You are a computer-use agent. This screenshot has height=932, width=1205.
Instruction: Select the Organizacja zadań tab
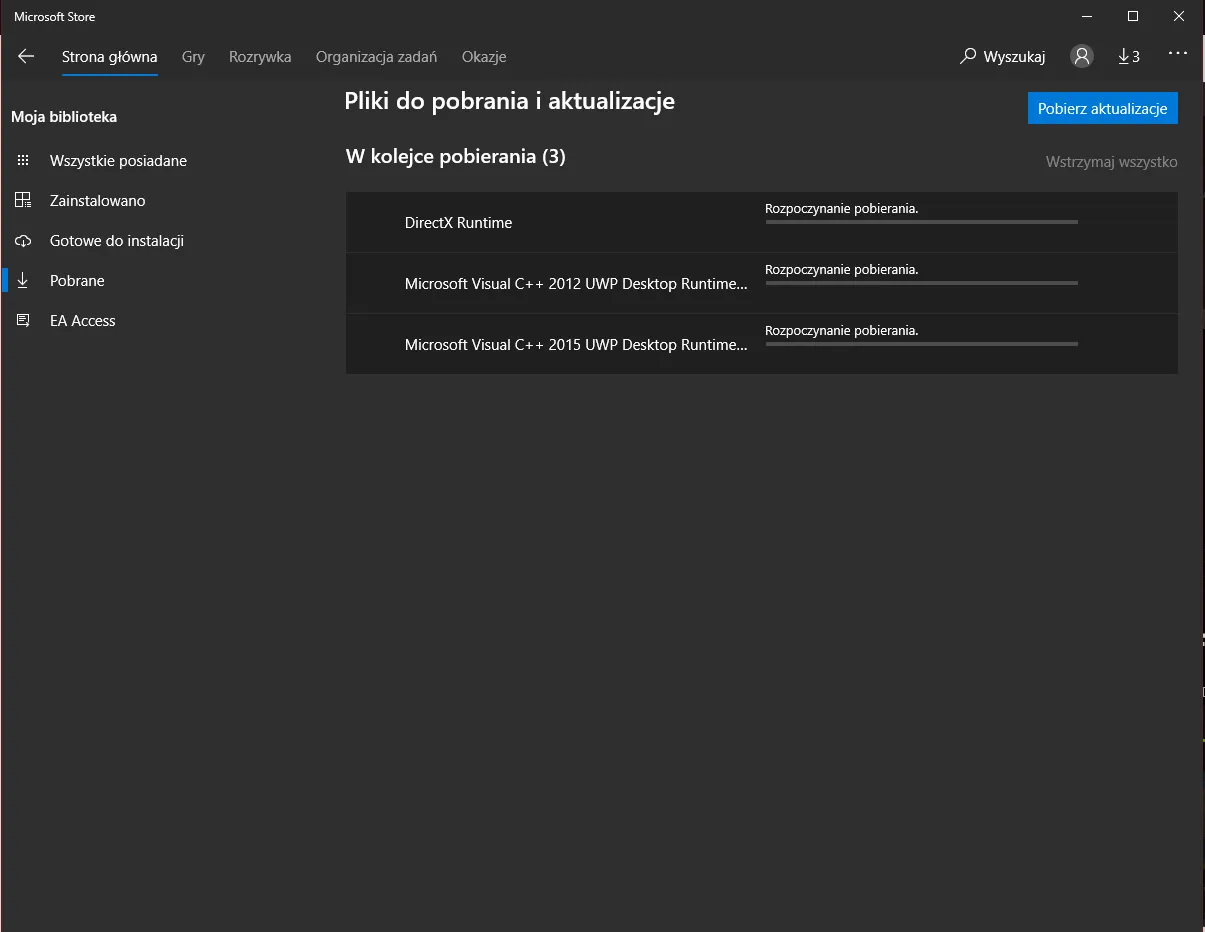pos(376,57)
